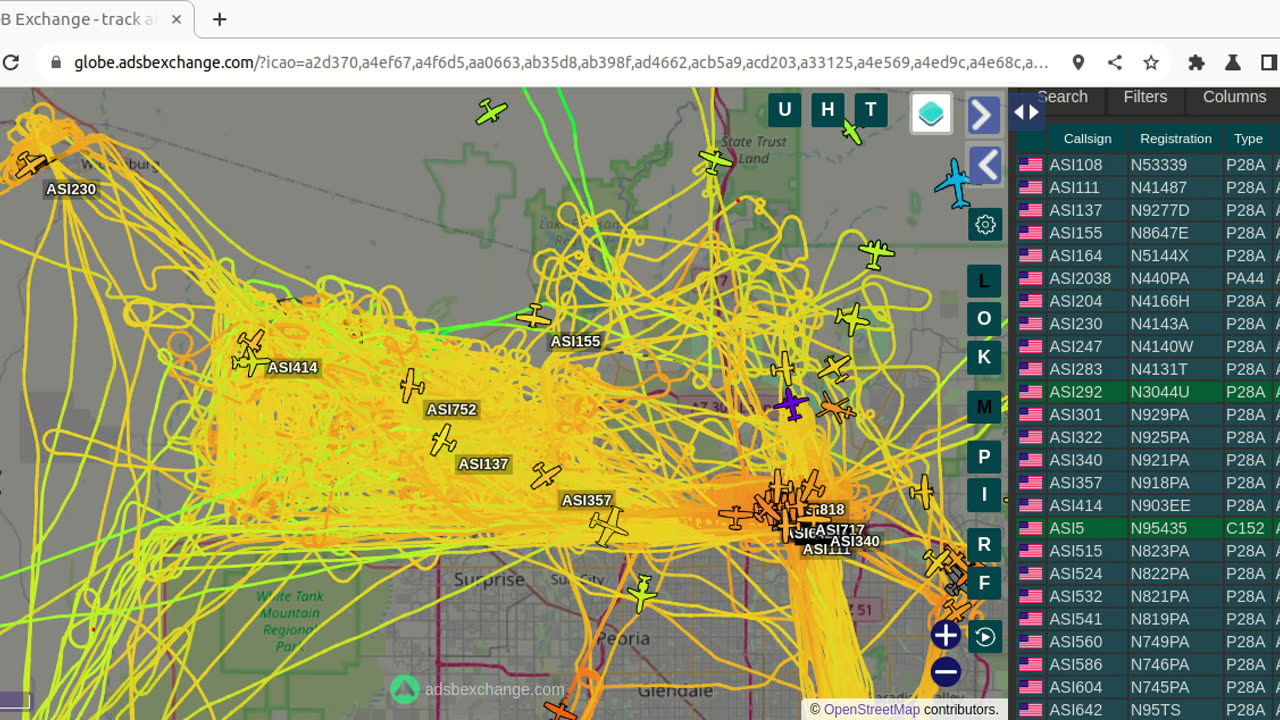The image size is (1280, 720).
Task: Sort table by Type column
Action: (x=1248, y=139)
